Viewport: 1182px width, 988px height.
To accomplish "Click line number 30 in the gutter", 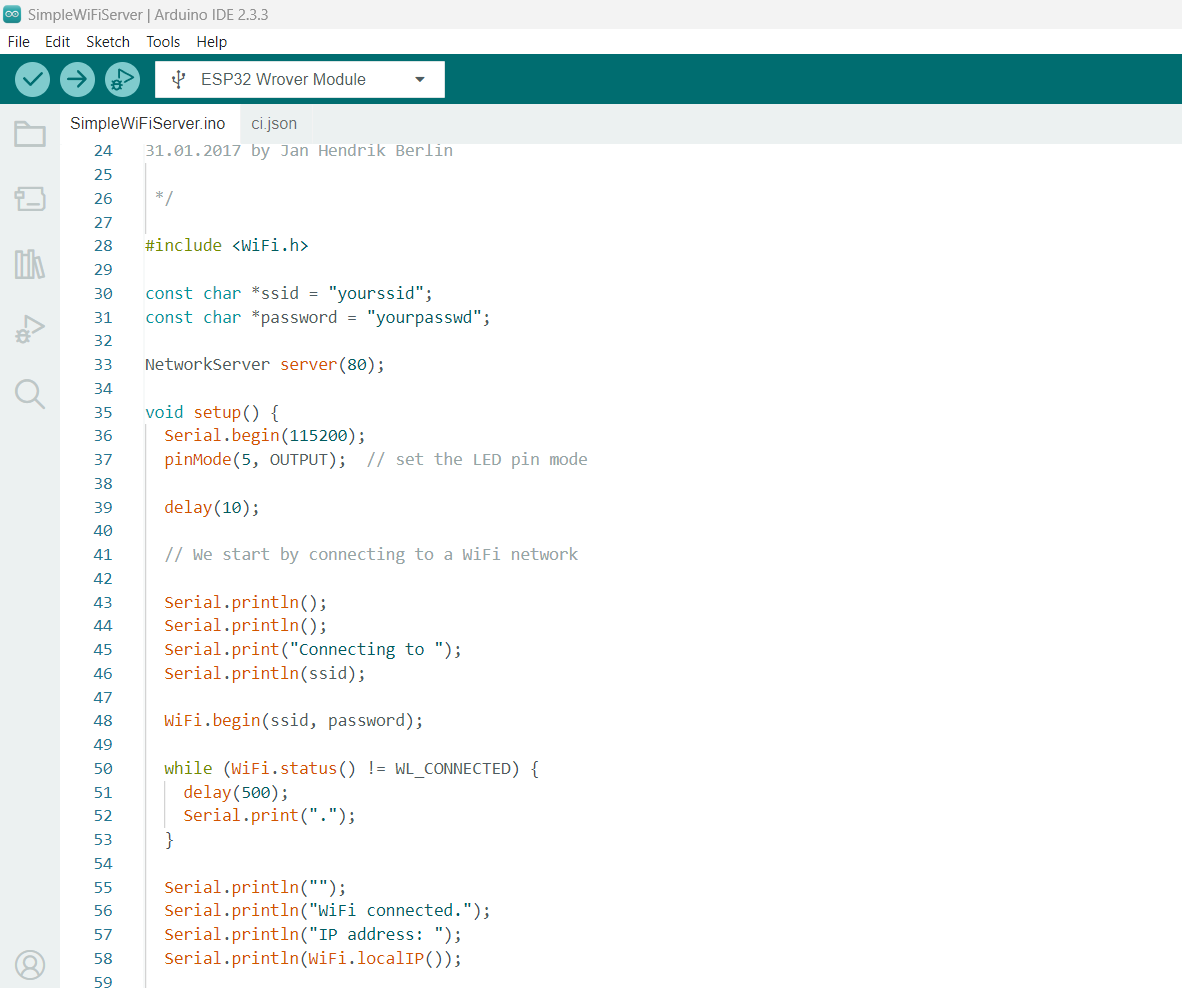I will pos(103,293).
